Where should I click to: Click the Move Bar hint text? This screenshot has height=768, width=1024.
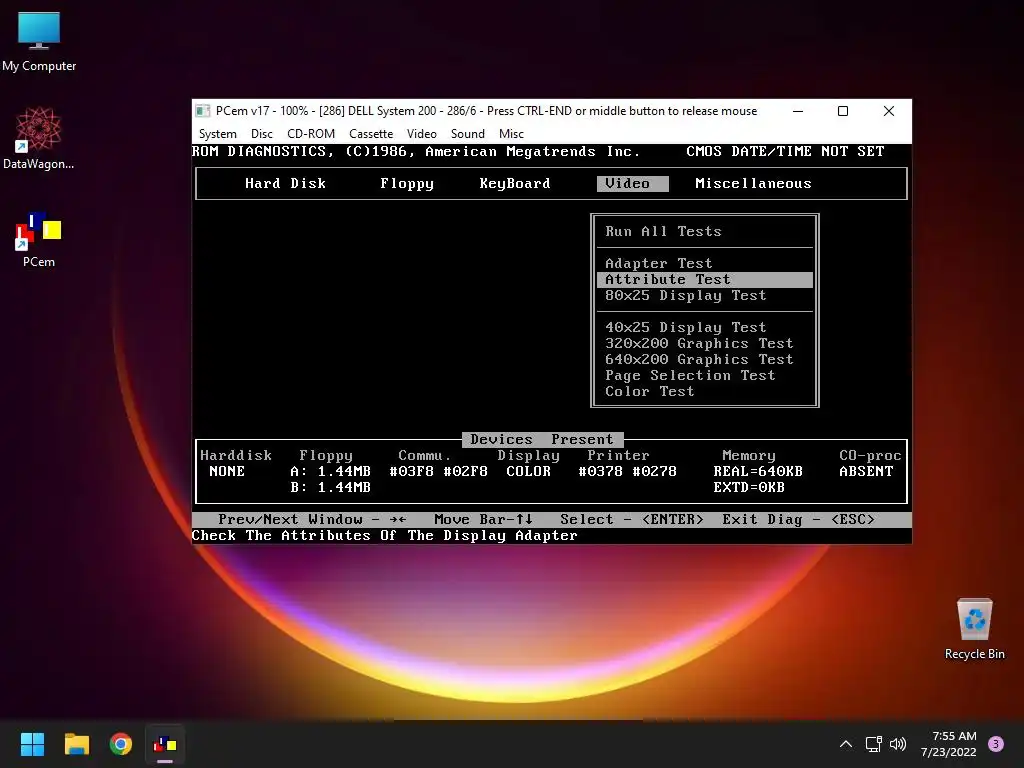pyautogui.click(x=483, y=519)
